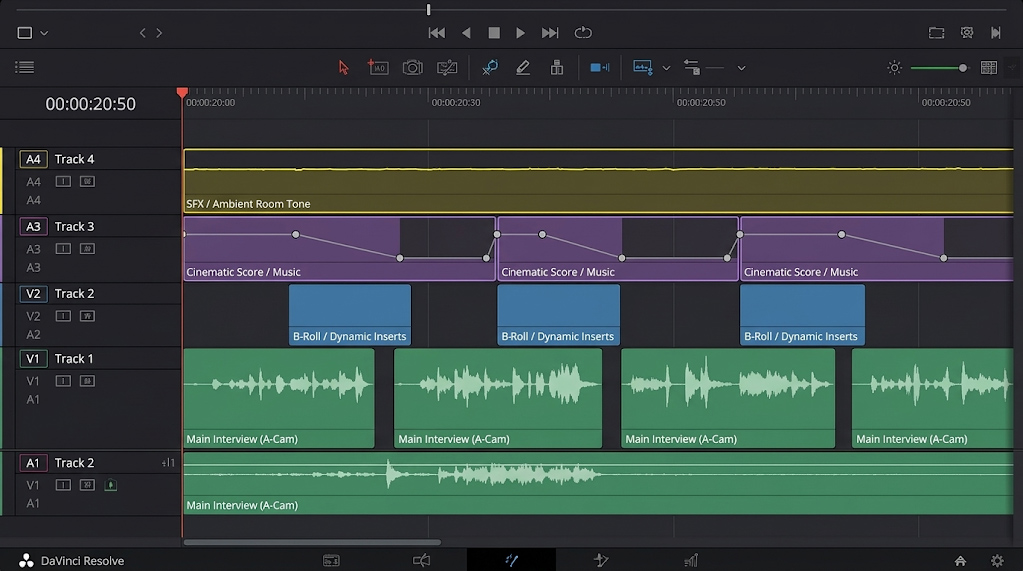1023x571 pixels.
Task: Adjust the green zoom slider handle
Action: coord(962,68)
